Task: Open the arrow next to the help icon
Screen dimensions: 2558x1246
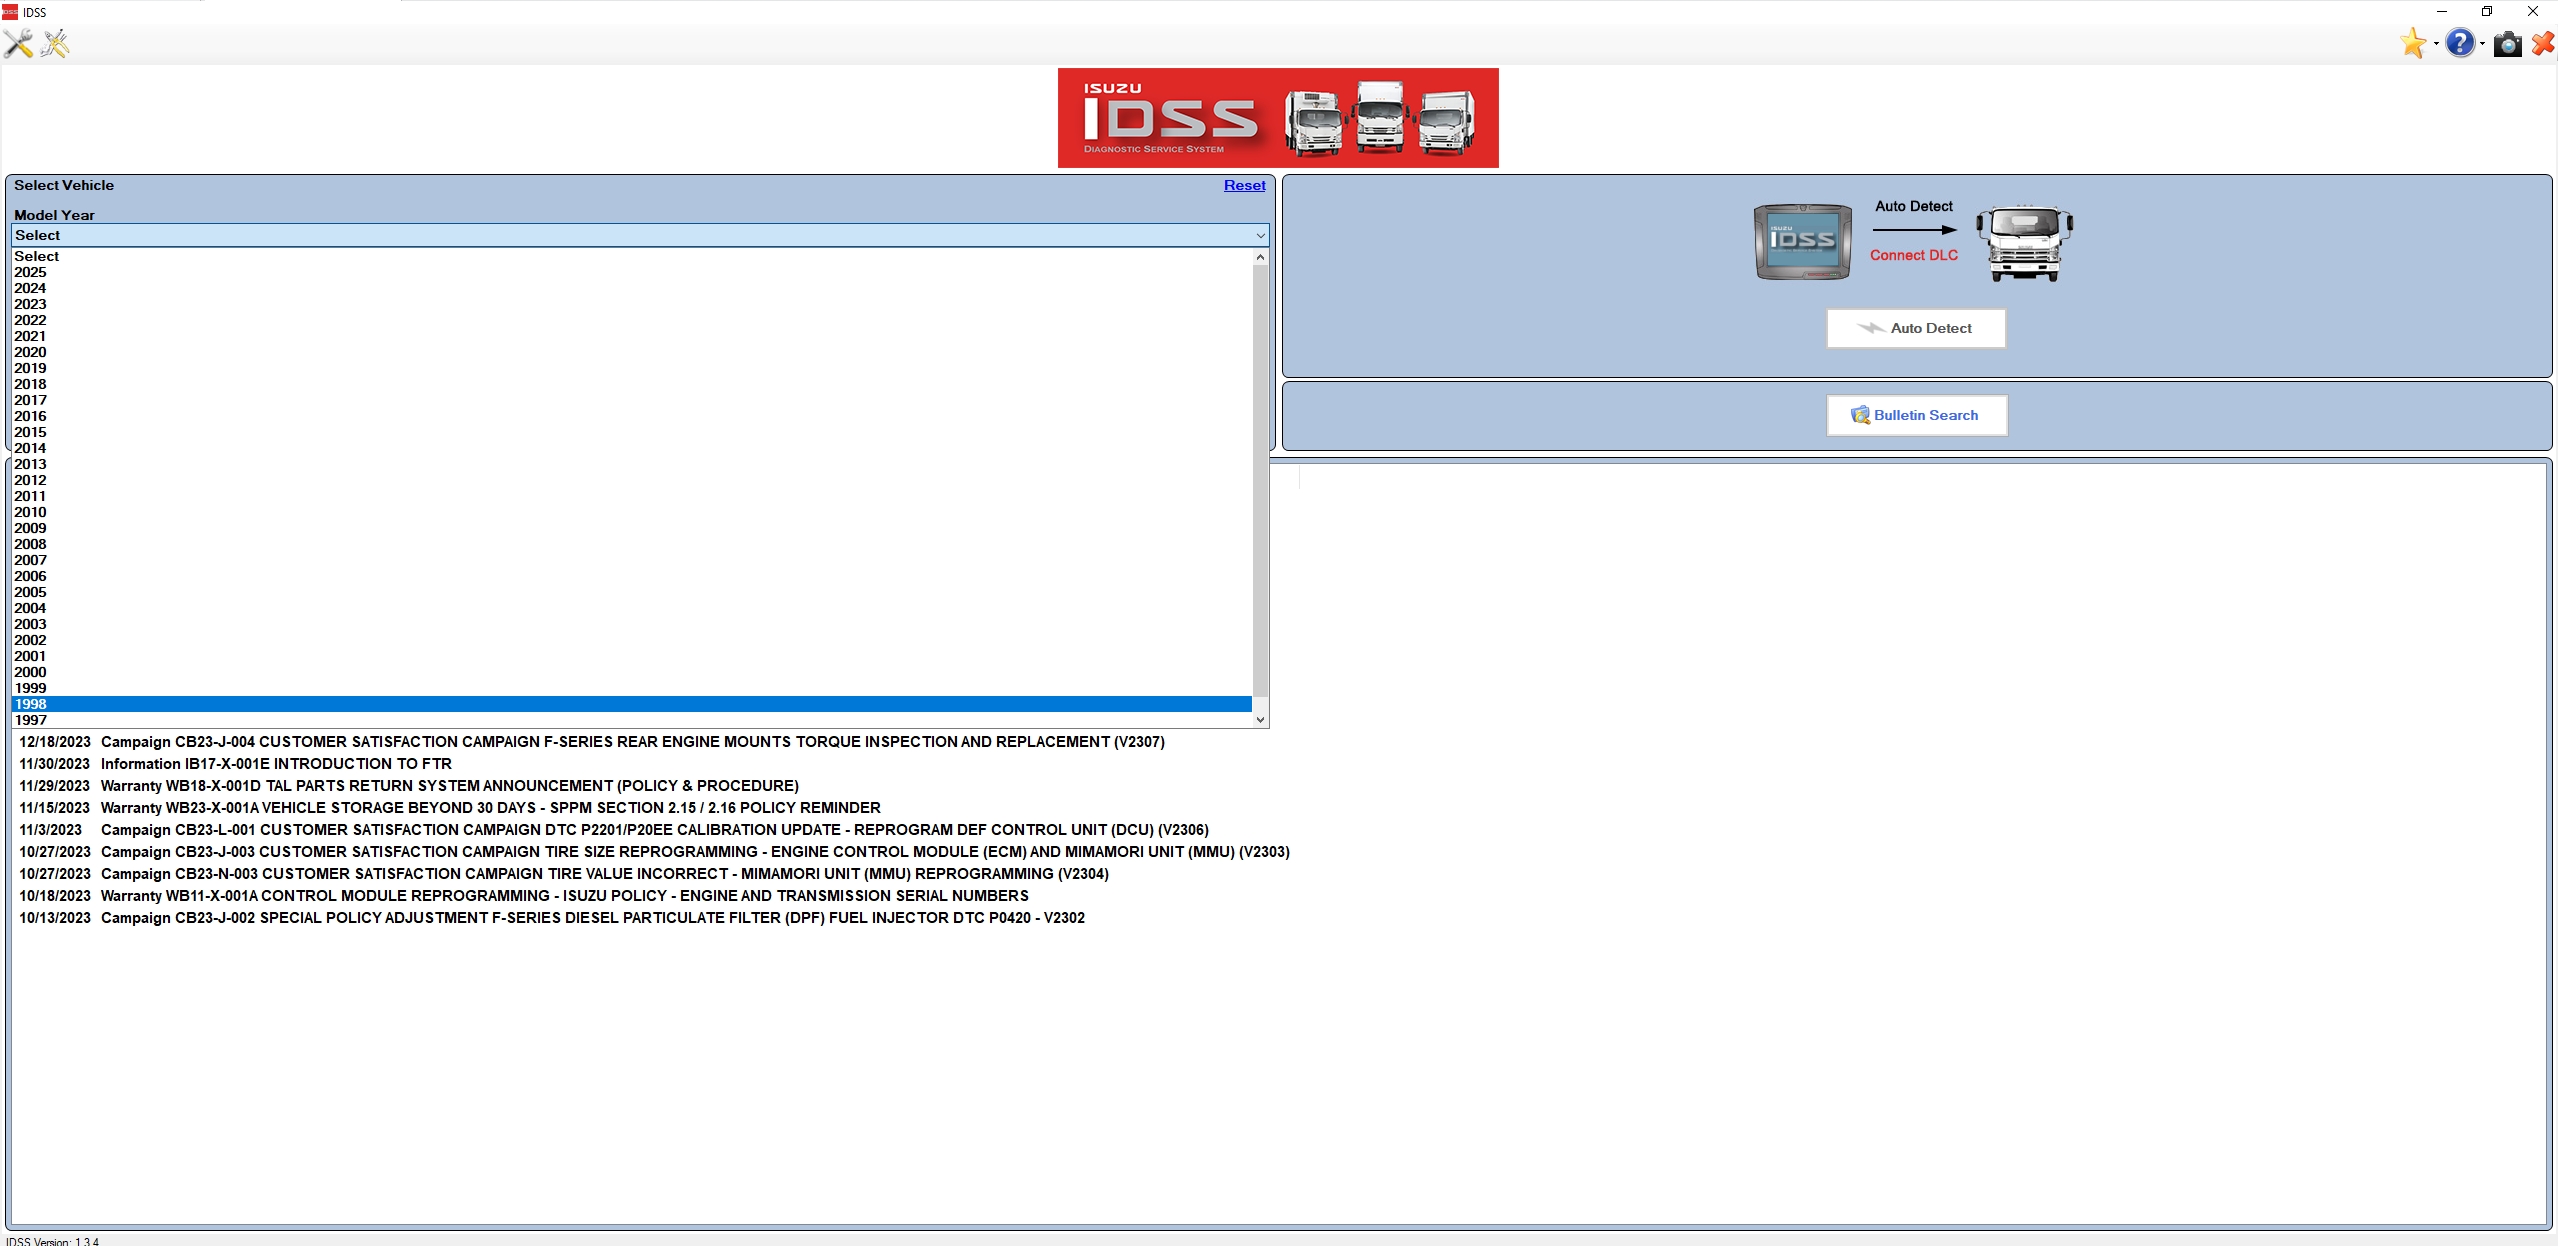Action: point(2482,44)
